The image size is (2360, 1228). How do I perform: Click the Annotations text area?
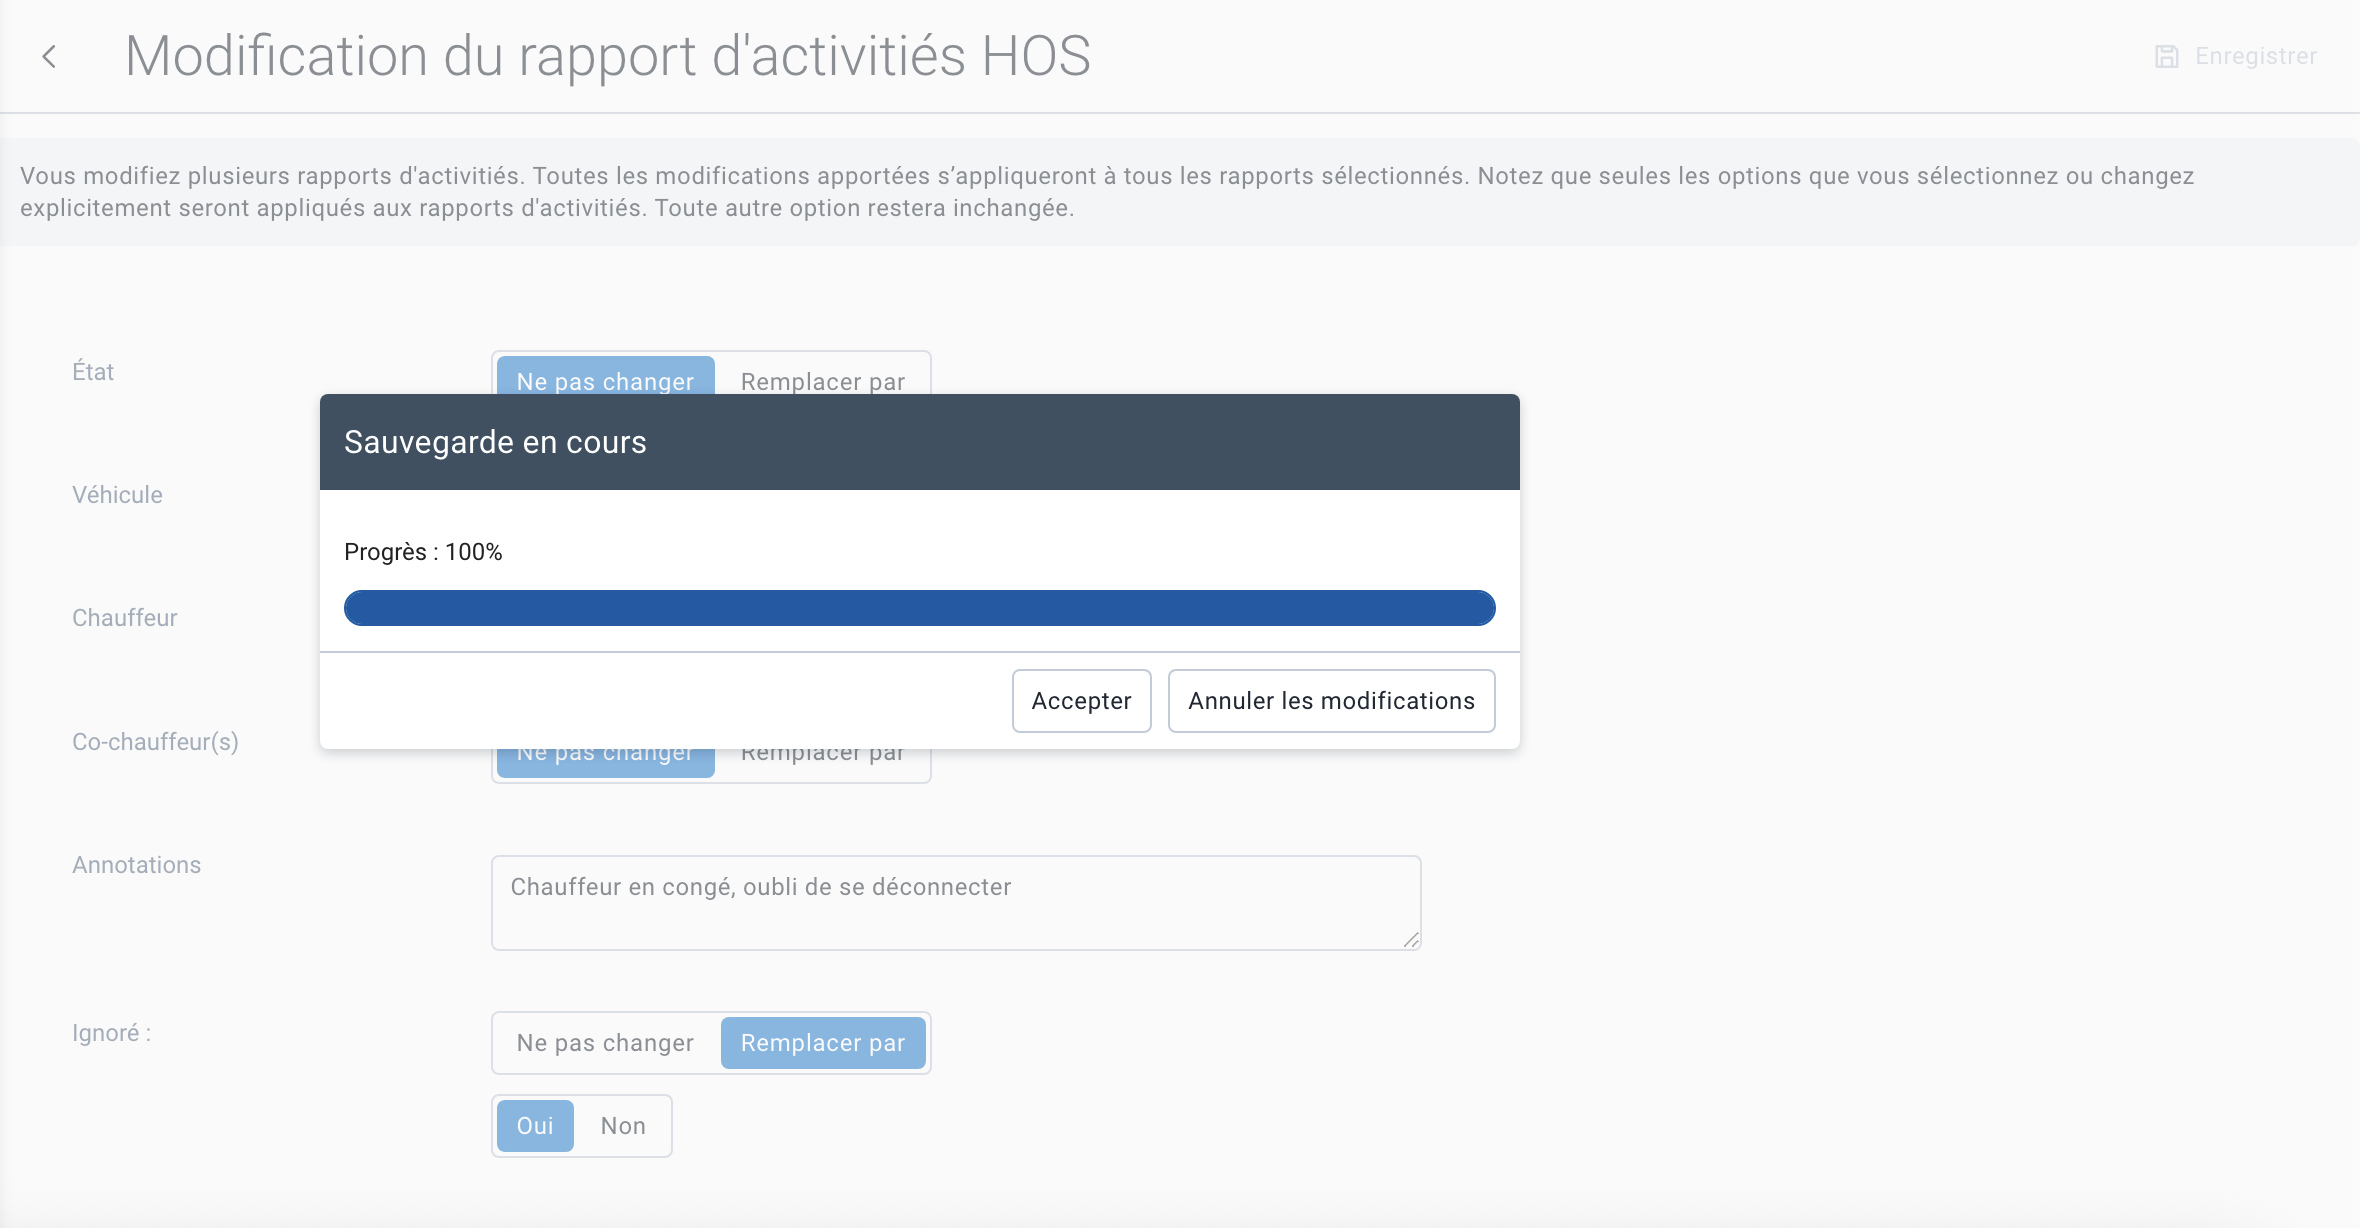click(x=956, y=903)
